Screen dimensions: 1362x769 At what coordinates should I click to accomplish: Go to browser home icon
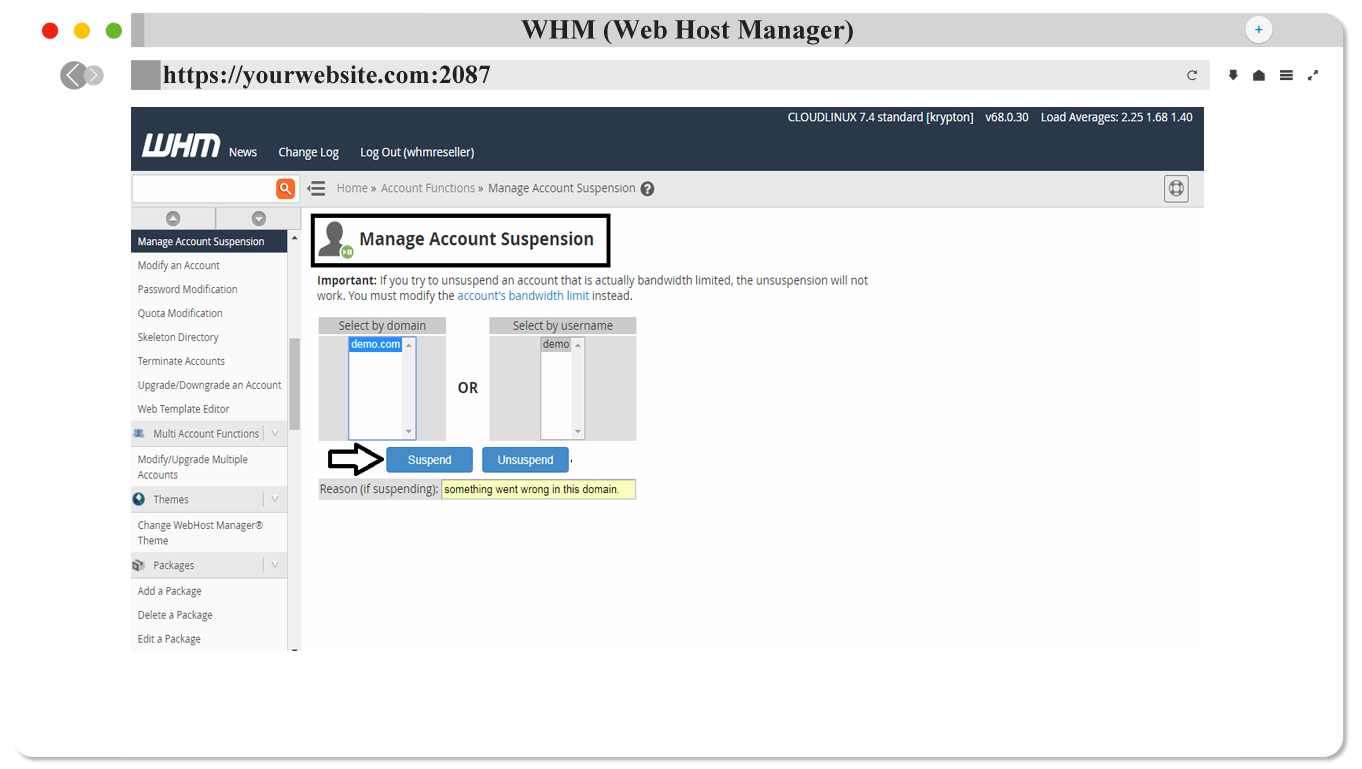tap(1259, 75)
